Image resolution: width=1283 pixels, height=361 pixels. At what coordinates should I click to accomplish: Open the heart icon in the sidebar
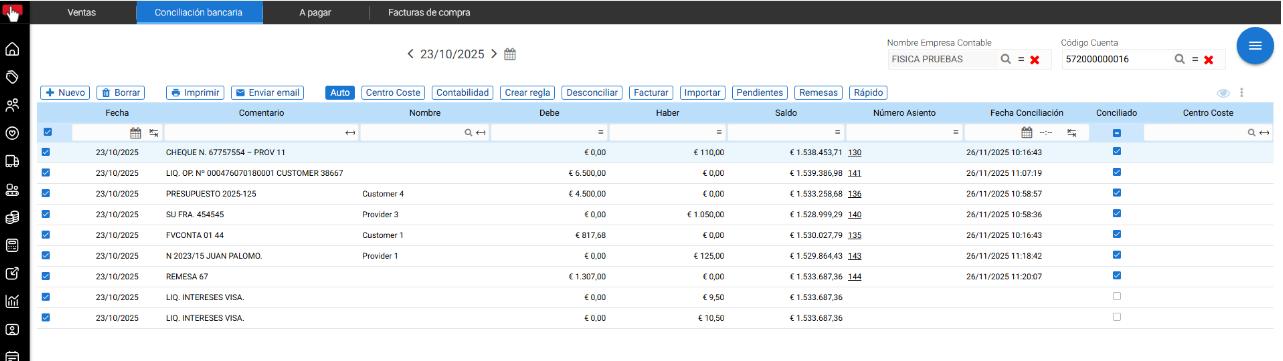coord(13,133)
